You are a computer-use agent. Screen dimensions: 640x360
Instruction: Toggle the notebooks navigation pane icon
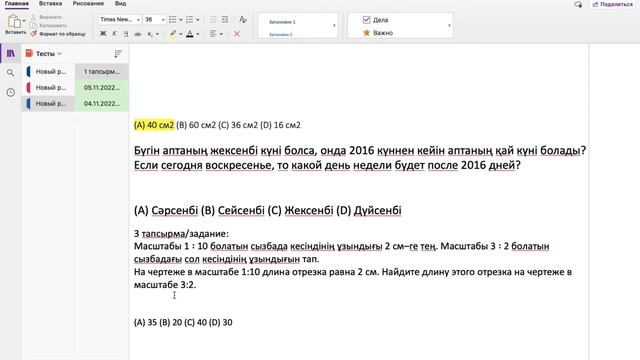[x=11, y=53]
